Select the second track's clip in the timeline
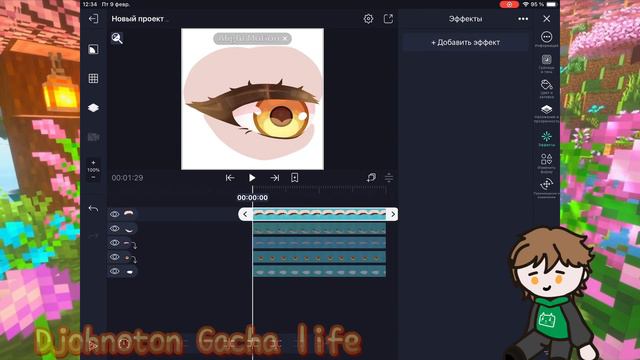Viewport: 640px width, 360px height. 319,229
